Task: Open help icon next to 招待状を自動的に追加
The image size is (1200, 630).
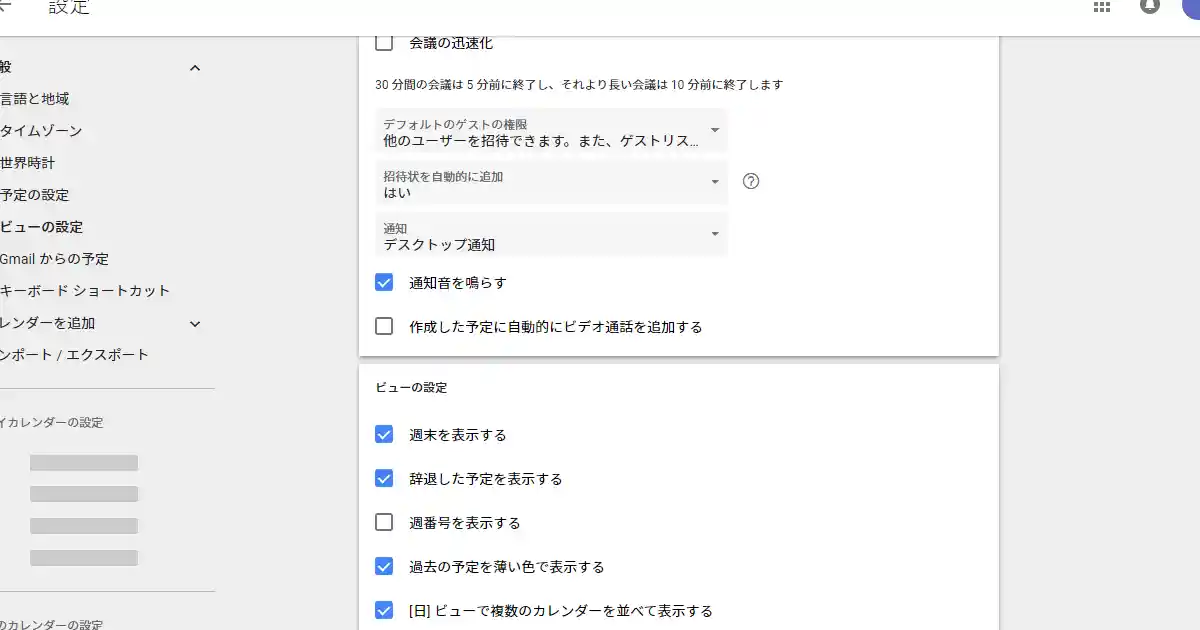Action: pos(751,181)
